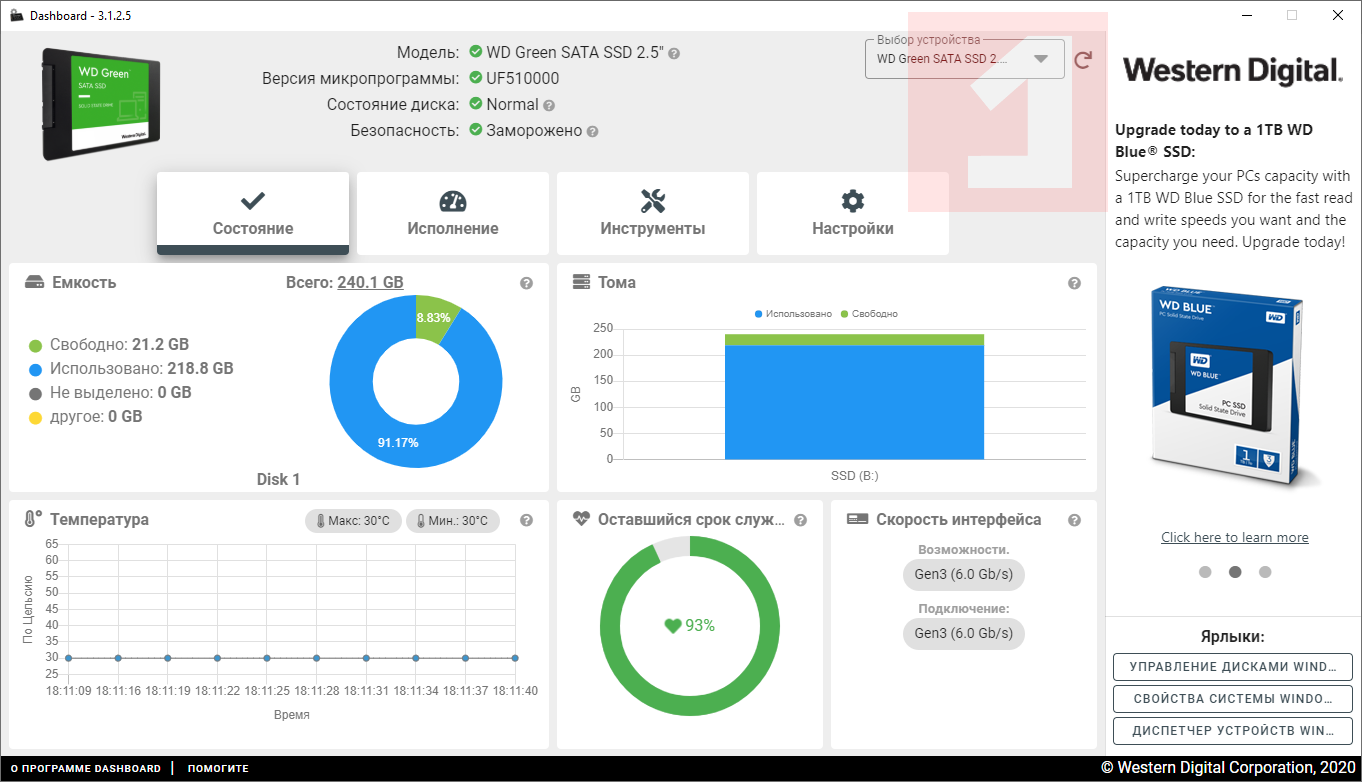The width and height of the screenshot is (1362, 782).
Task: Click green check icon beside Модель
Action: coord(476,52)
